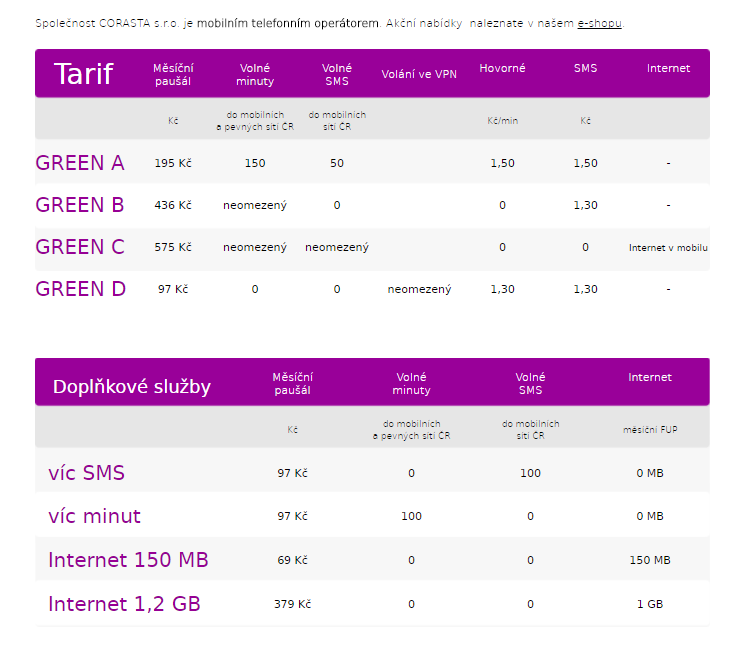
Task: Select the víc minut service name
Action: click(x=95, y=516)
